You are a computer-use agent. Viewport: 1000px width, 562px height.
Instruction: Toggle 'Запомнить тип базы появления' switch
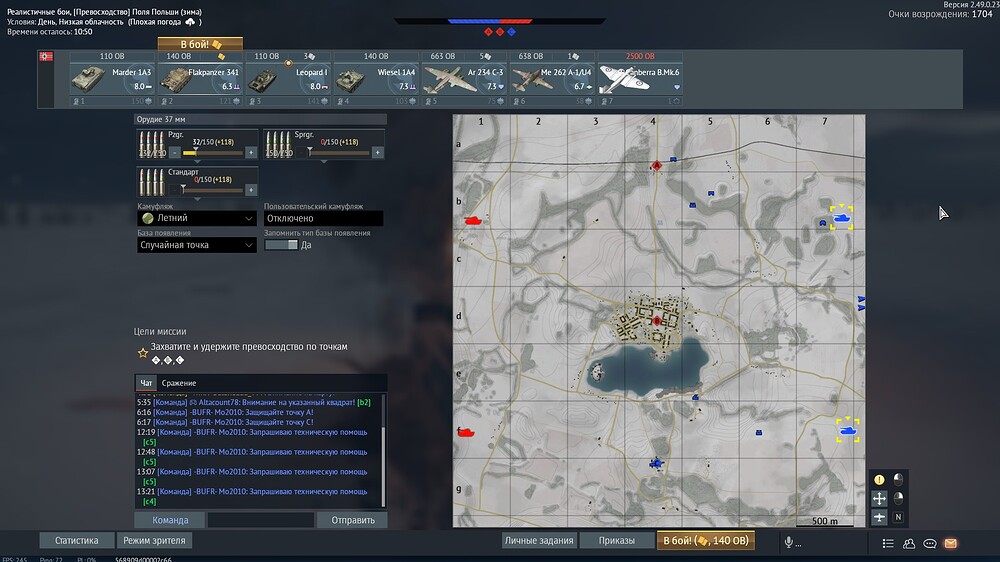pos(281,245)
